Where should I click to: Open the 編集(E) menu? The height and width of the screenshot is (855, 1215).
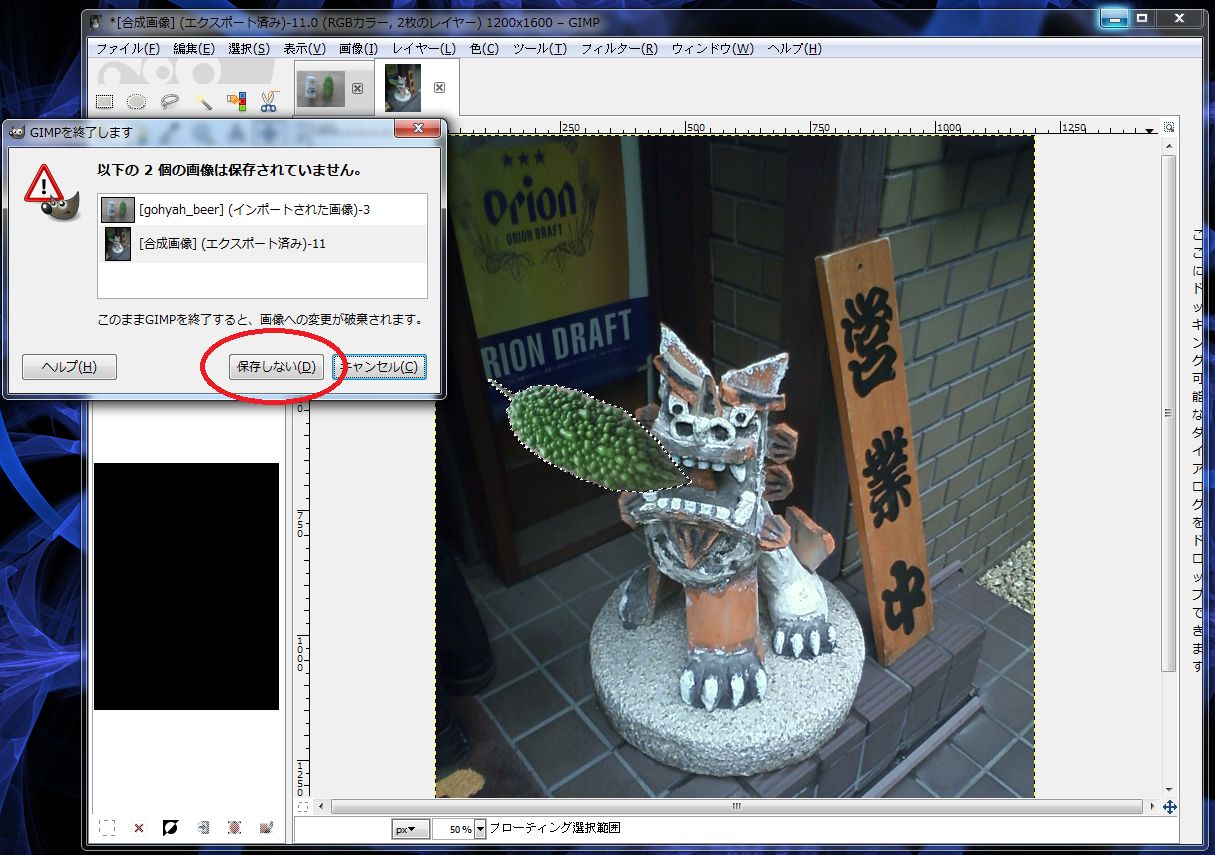point(194,49)
